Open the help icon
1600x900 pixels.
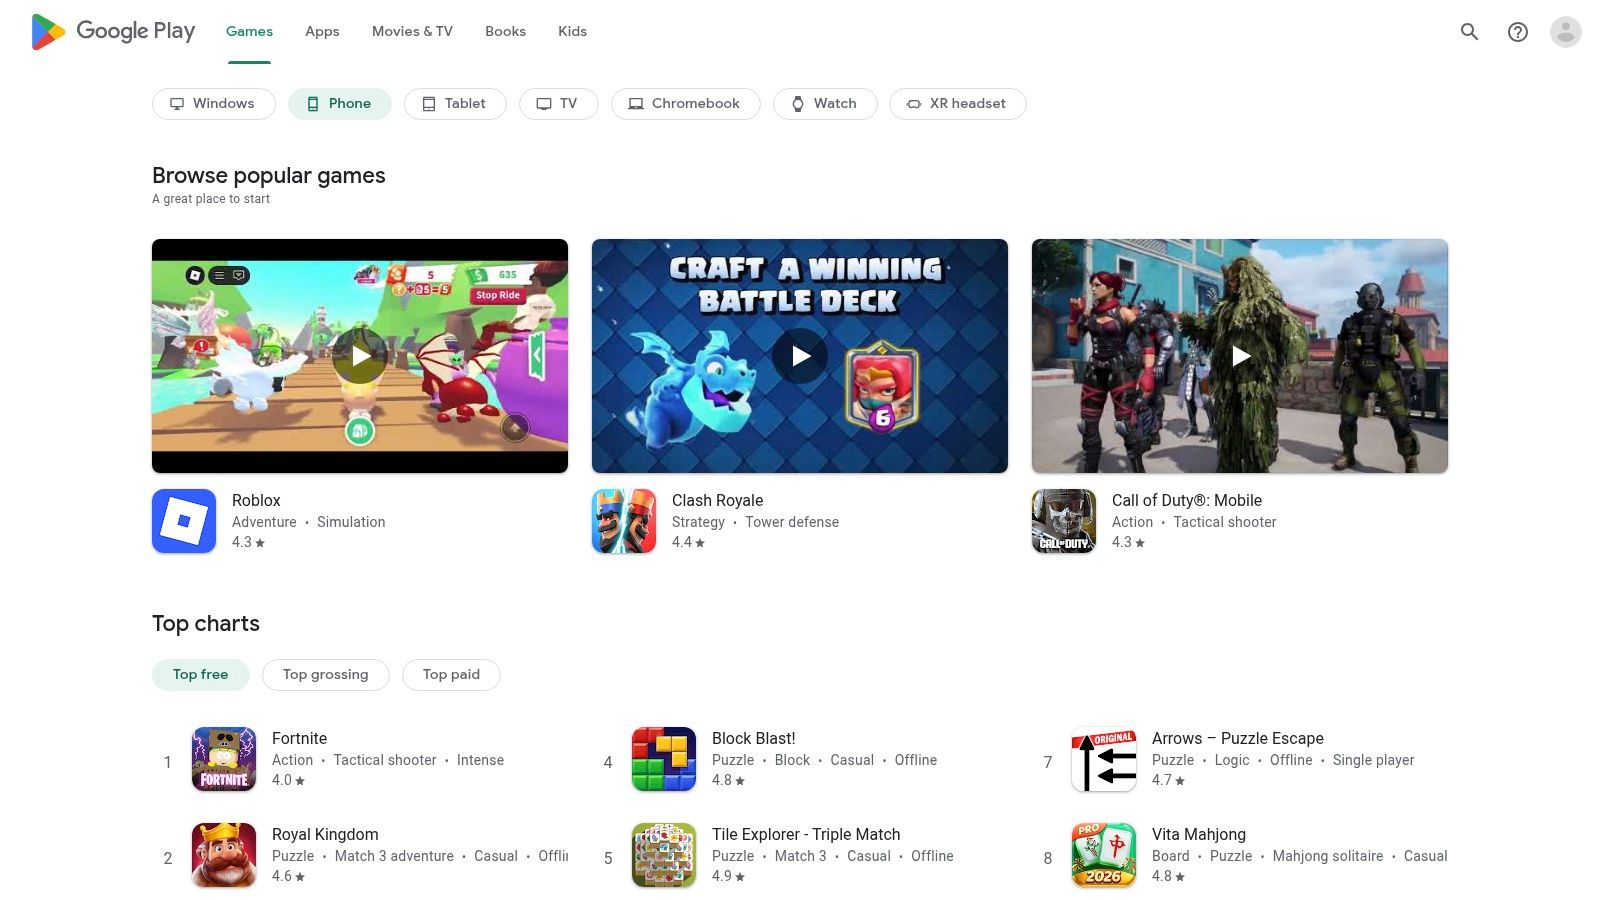click(1517, 31)
